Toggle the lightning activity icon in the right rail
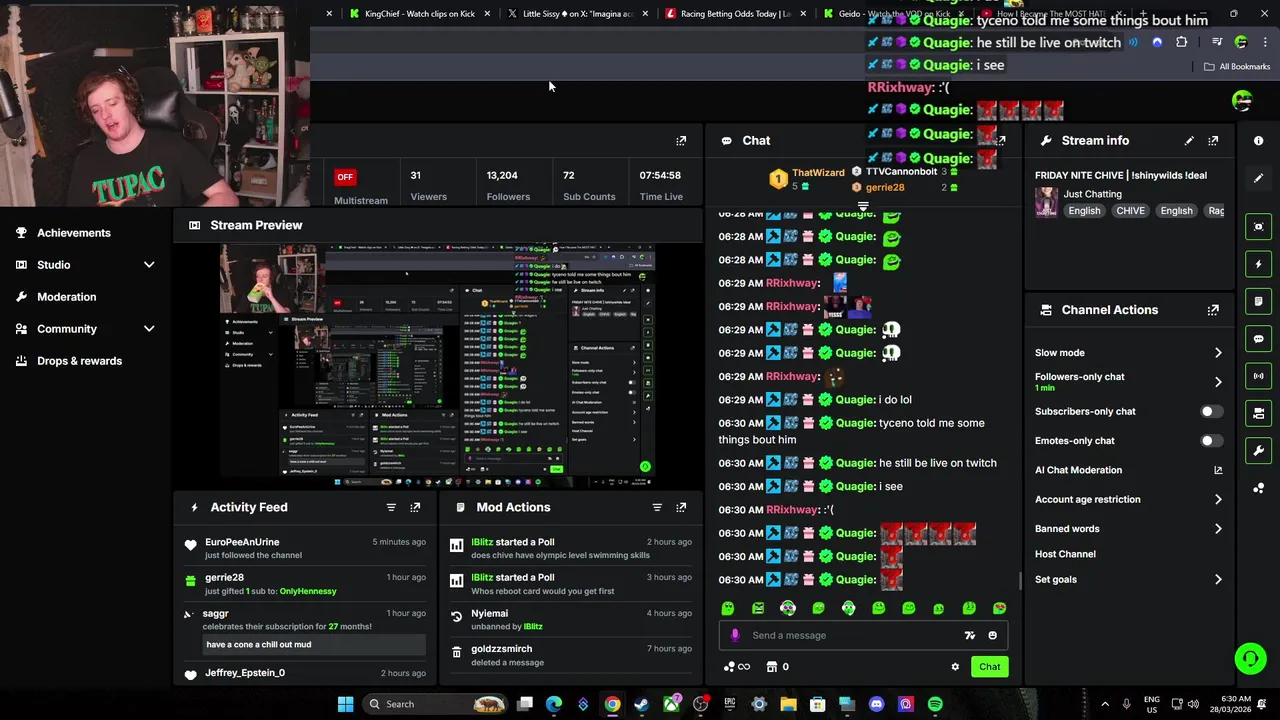The height and width of the screenshot is (720, 1280). 1259,264
